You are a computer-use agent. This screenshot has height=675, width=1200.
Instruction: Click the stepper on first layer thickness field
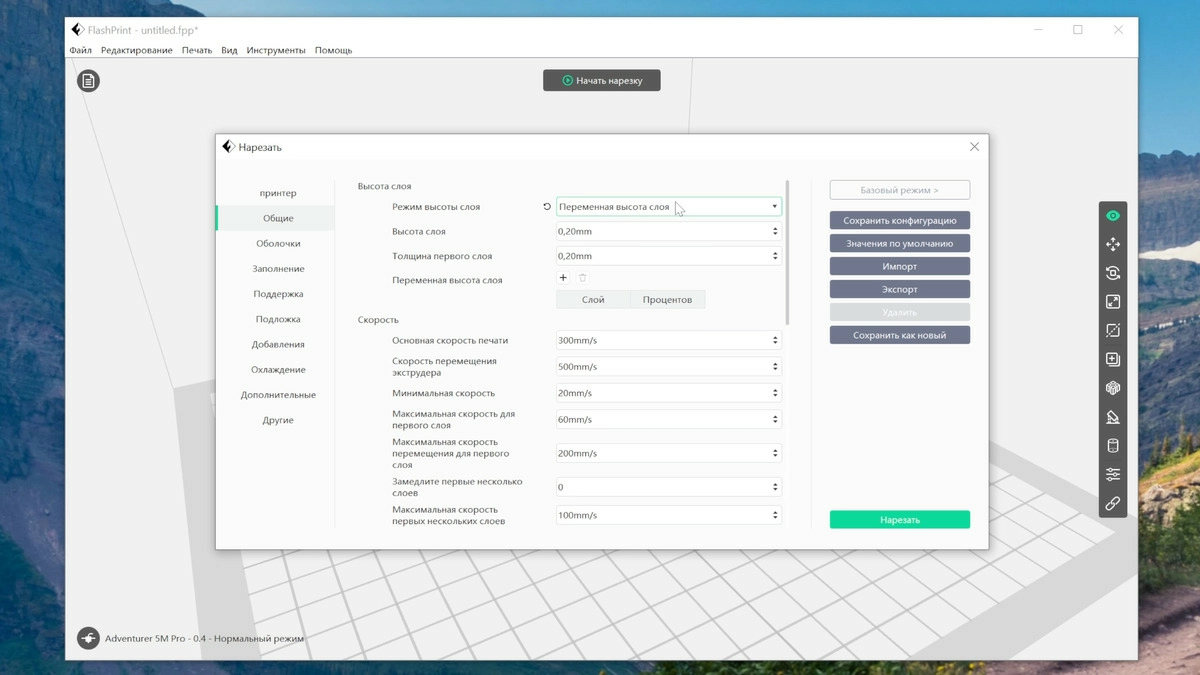[775, 256]
